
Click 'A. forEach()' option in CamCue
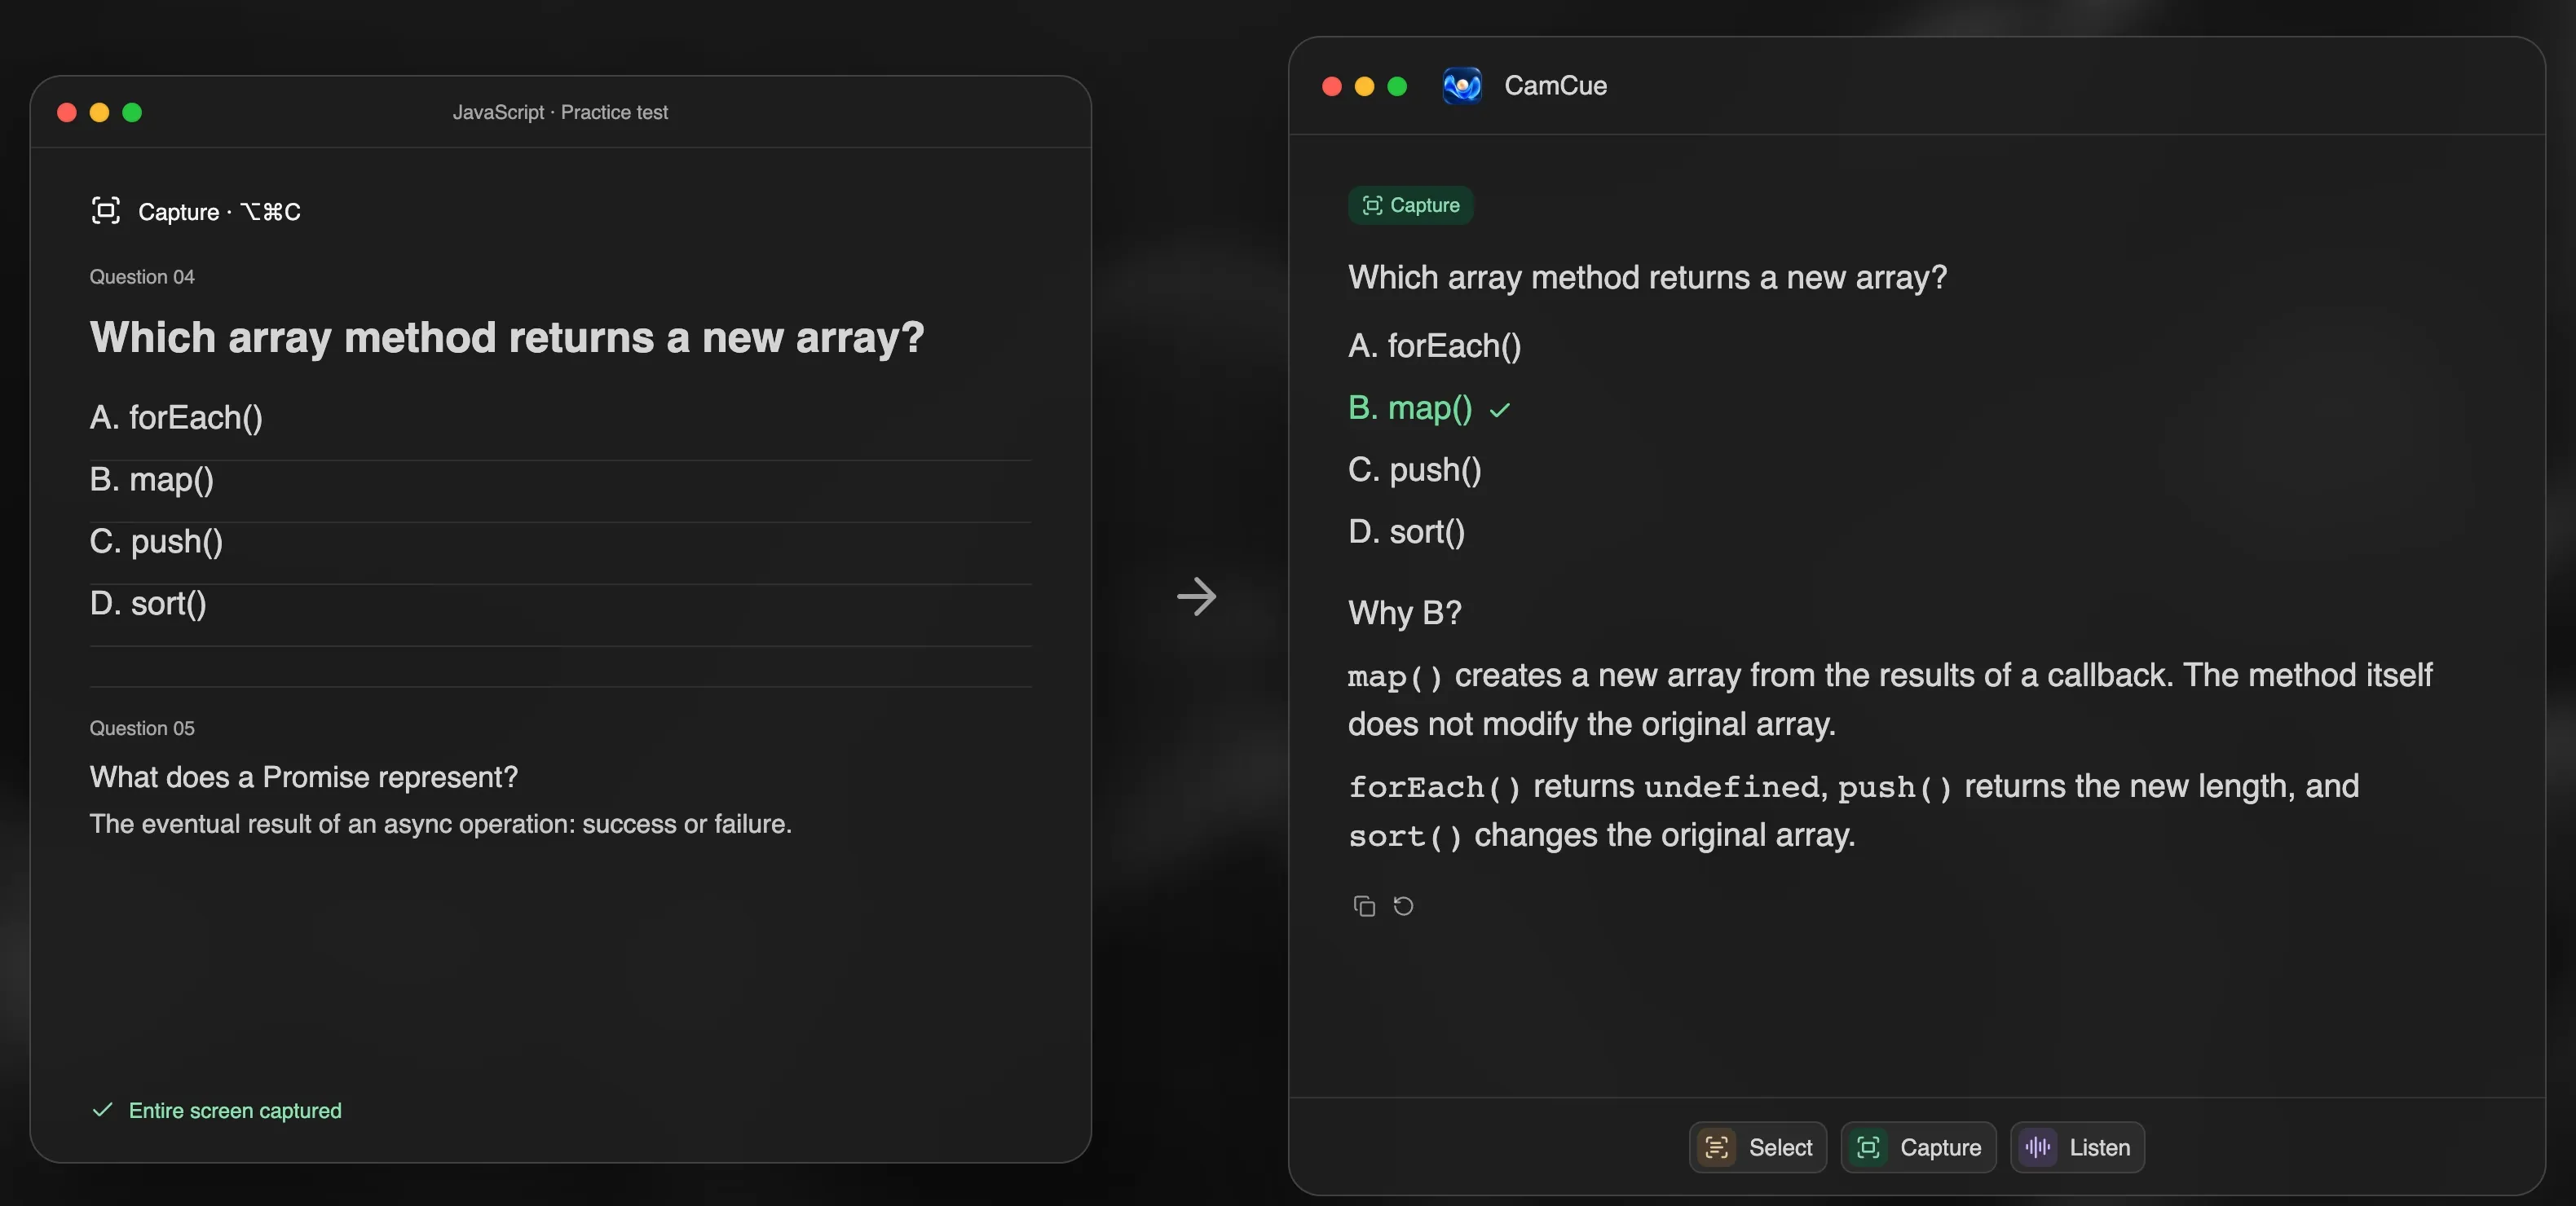click(x=1434, y=346)
